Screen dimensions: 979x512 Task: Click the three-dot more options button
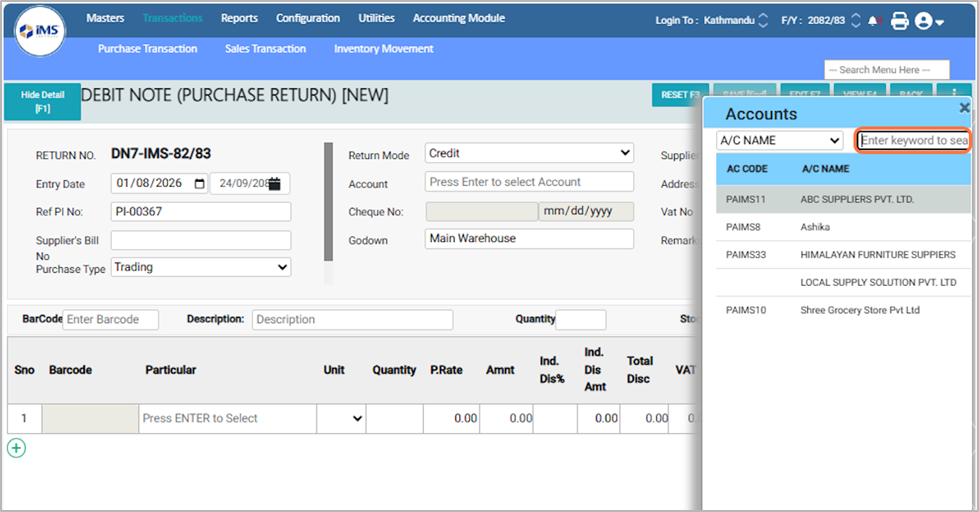coord(953,94)
